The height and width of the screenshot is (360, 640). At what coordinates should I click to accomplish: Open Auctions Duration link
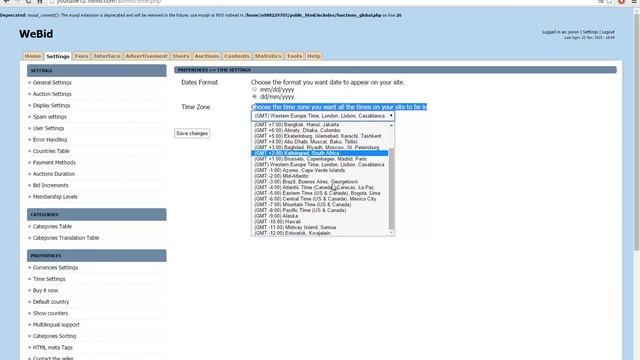[x=53, y=174]
